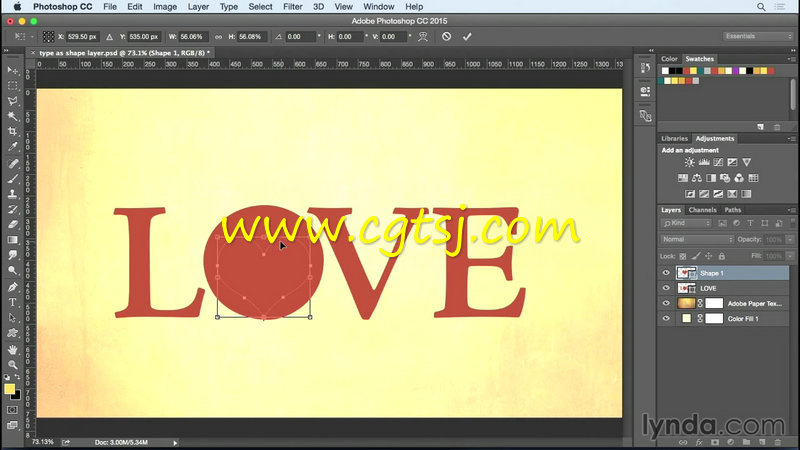Hide the Shape 1 layer
Image resolution: width=800 pixels, height=450 pixels.
[666, 273]
